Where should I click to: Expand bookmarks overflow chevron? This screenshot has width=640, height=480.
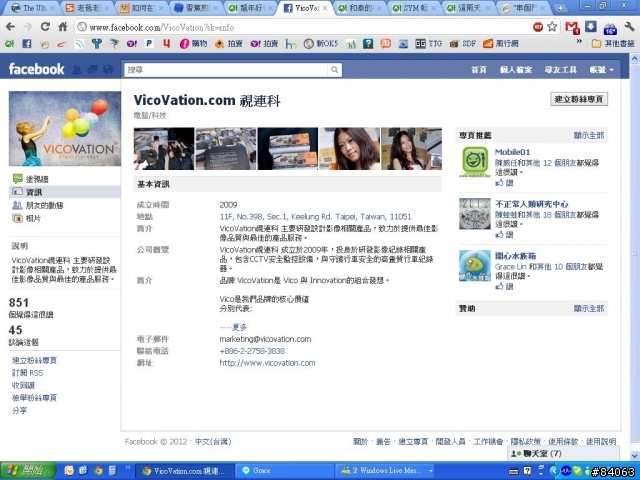coord(579,41)
